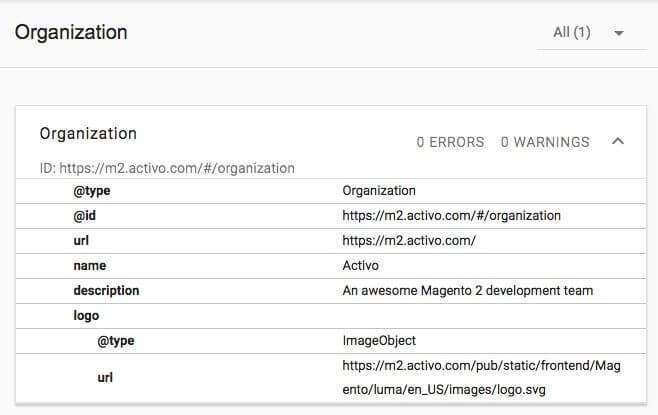The image size is (658, 415).
Task: Click the 0 WARNINGS counter
Action: (545, 142)
